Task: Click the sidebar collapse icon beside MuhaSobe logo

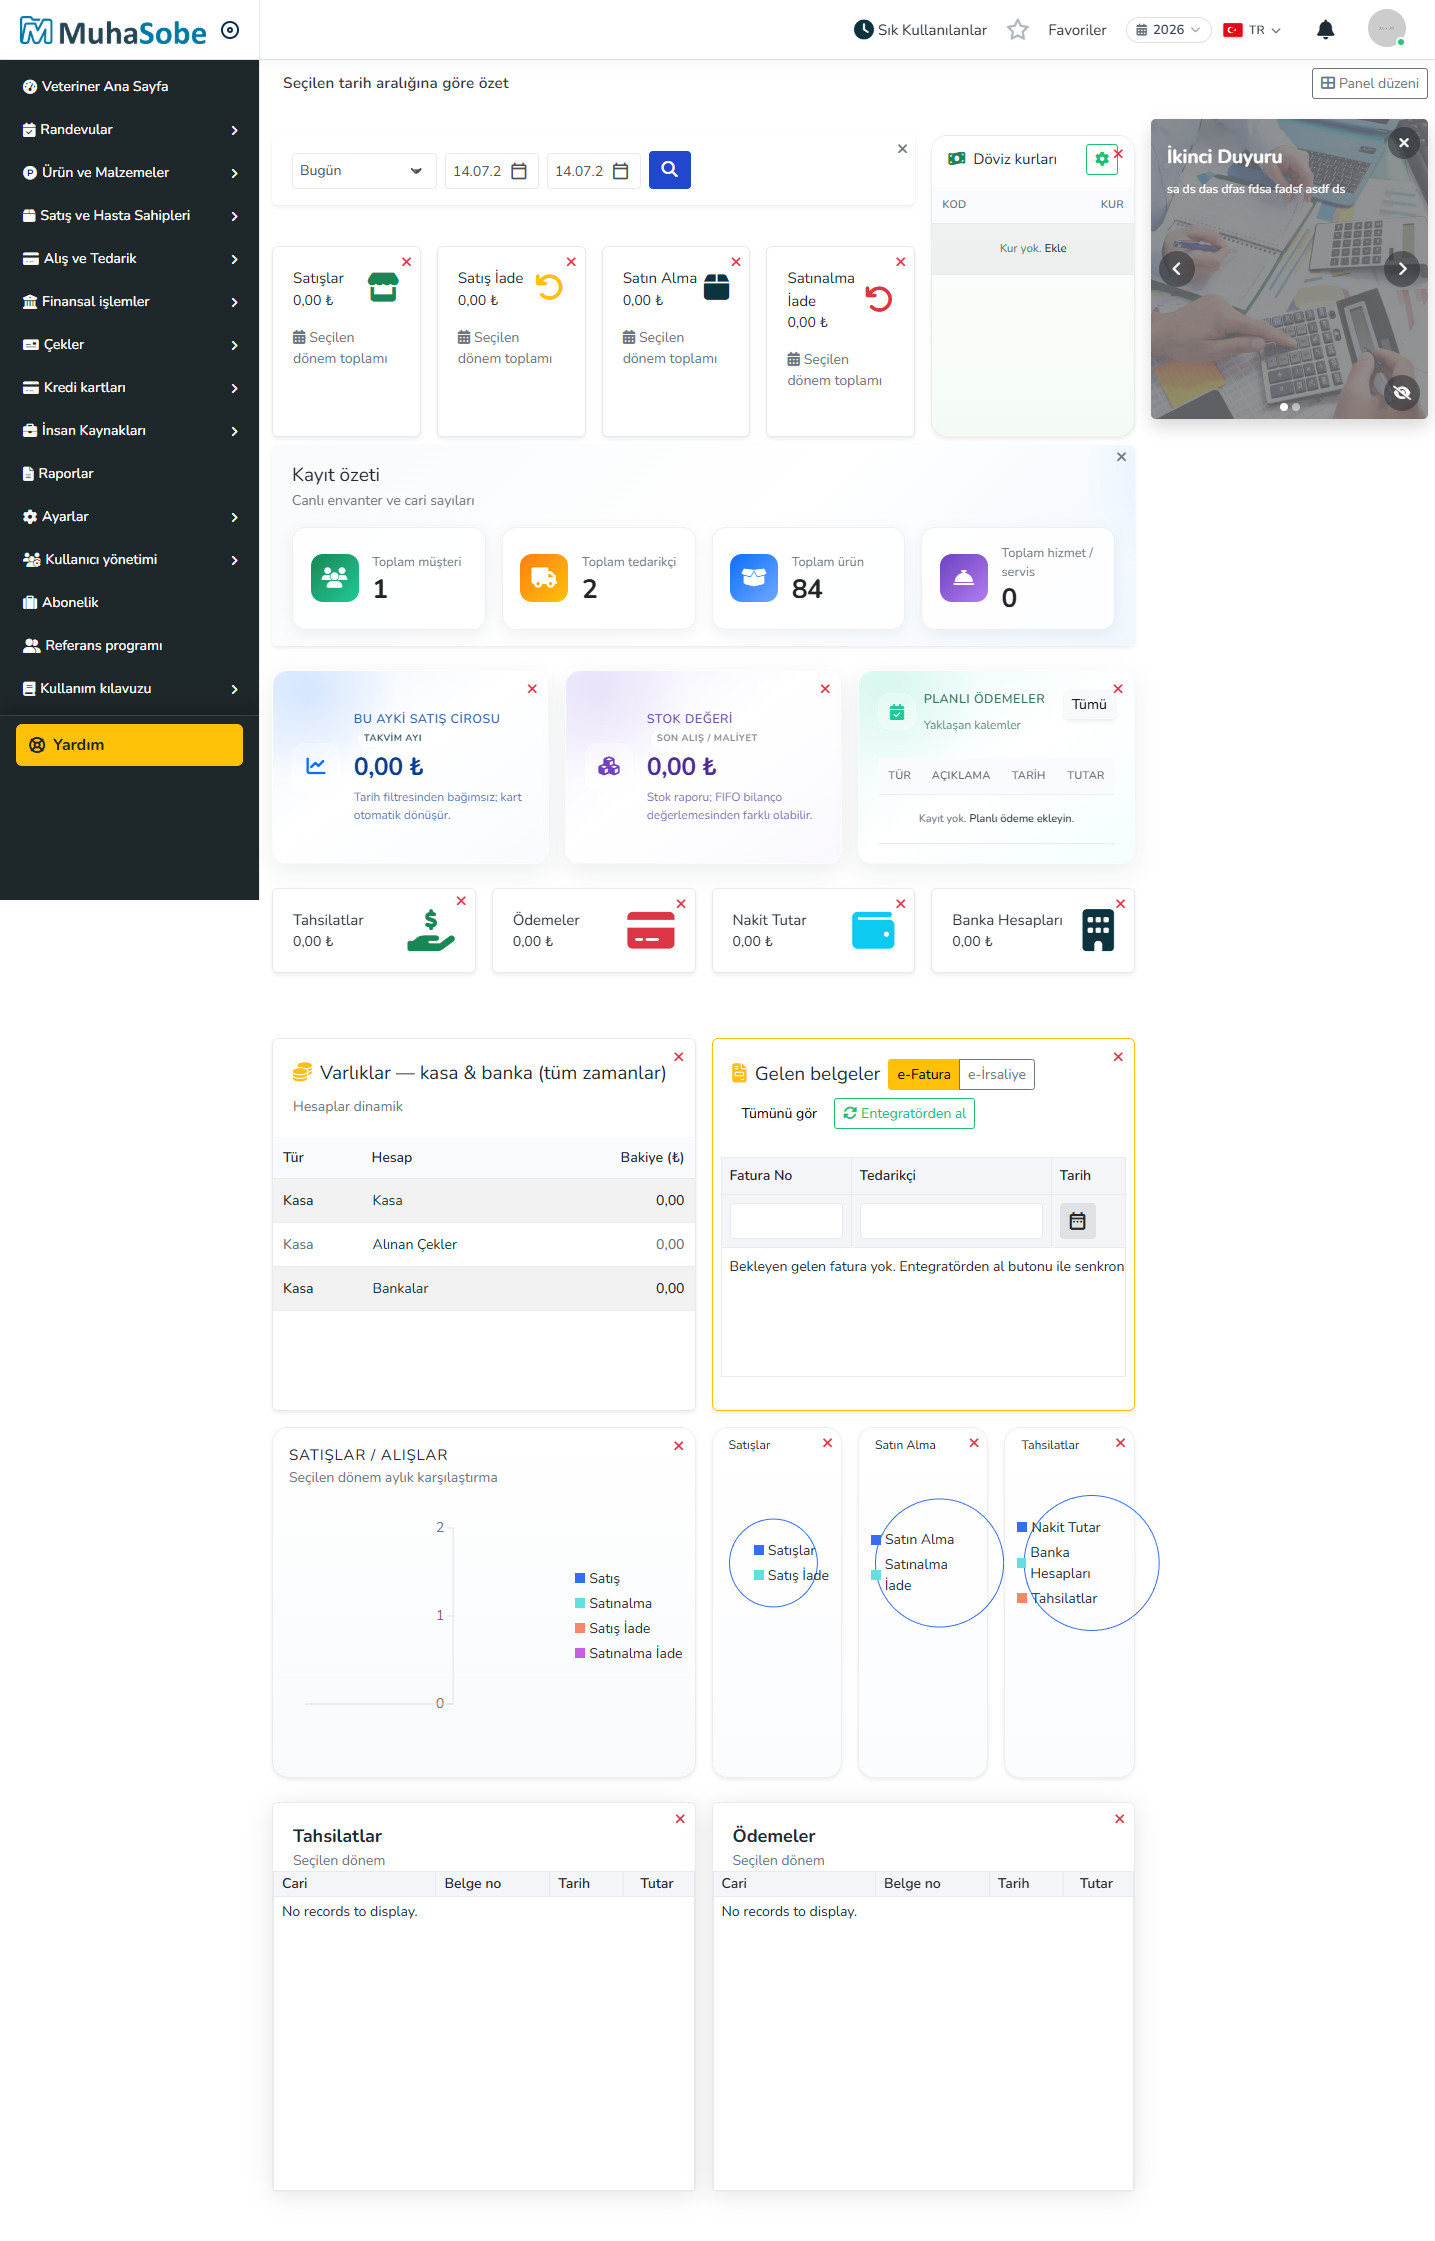Action: [x=230, y=30]
